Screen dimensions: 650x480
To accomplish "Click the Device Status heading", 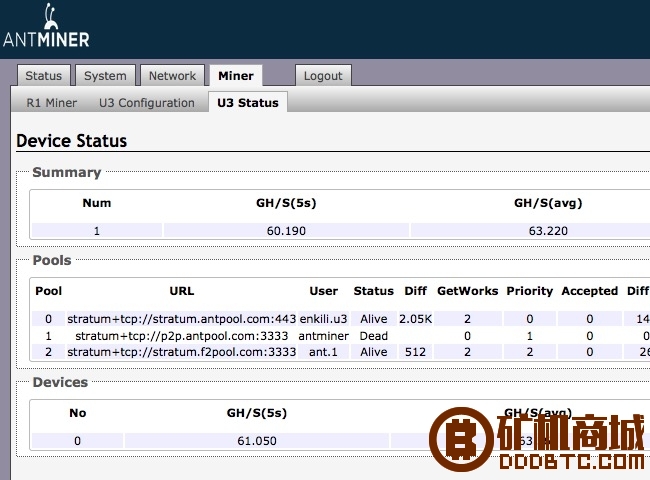I will [72, 141].
